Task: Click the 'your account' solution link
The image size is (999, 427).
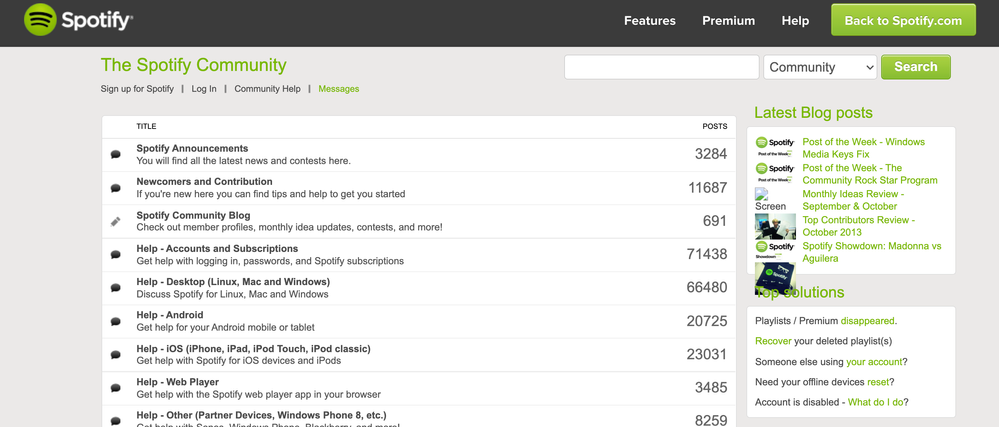Action: 874,361
